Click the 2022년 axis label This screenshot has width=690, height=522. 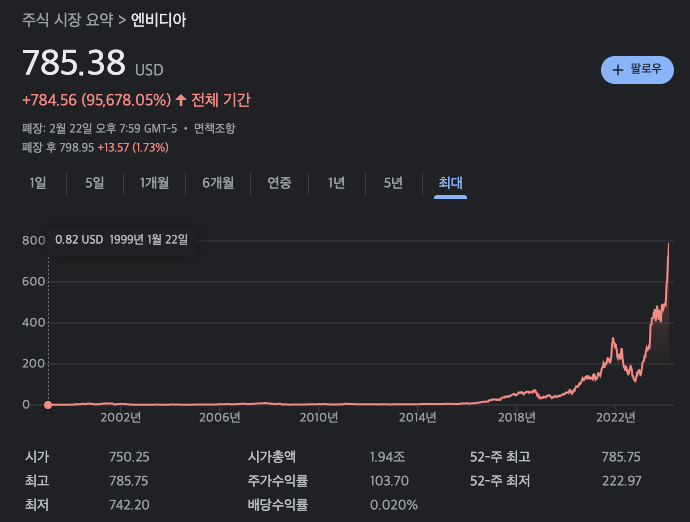616,417
